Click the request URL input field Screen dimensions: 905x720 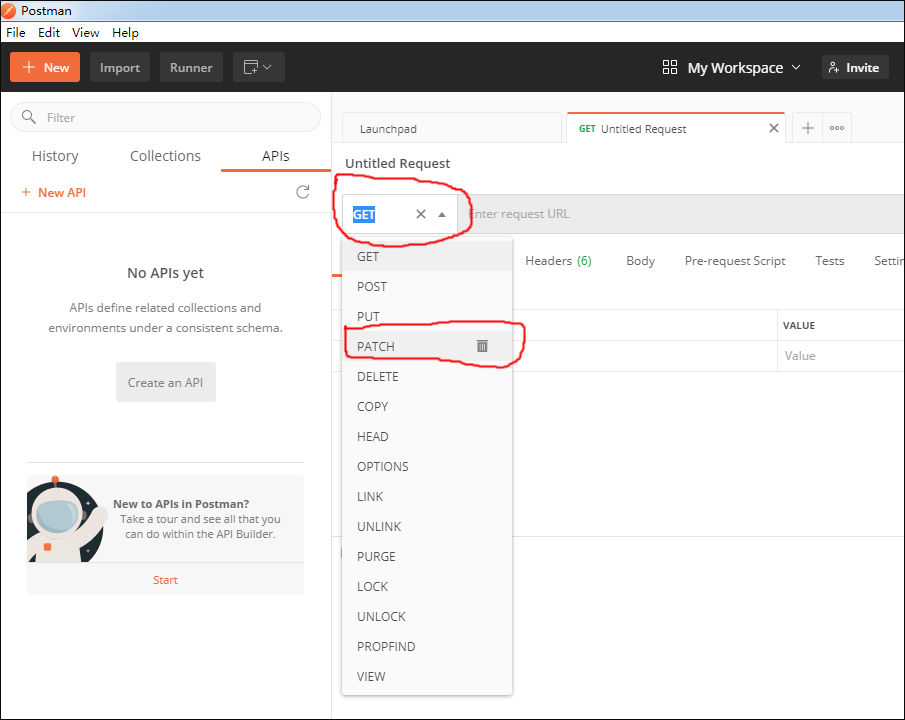click(x=681, y=214)
